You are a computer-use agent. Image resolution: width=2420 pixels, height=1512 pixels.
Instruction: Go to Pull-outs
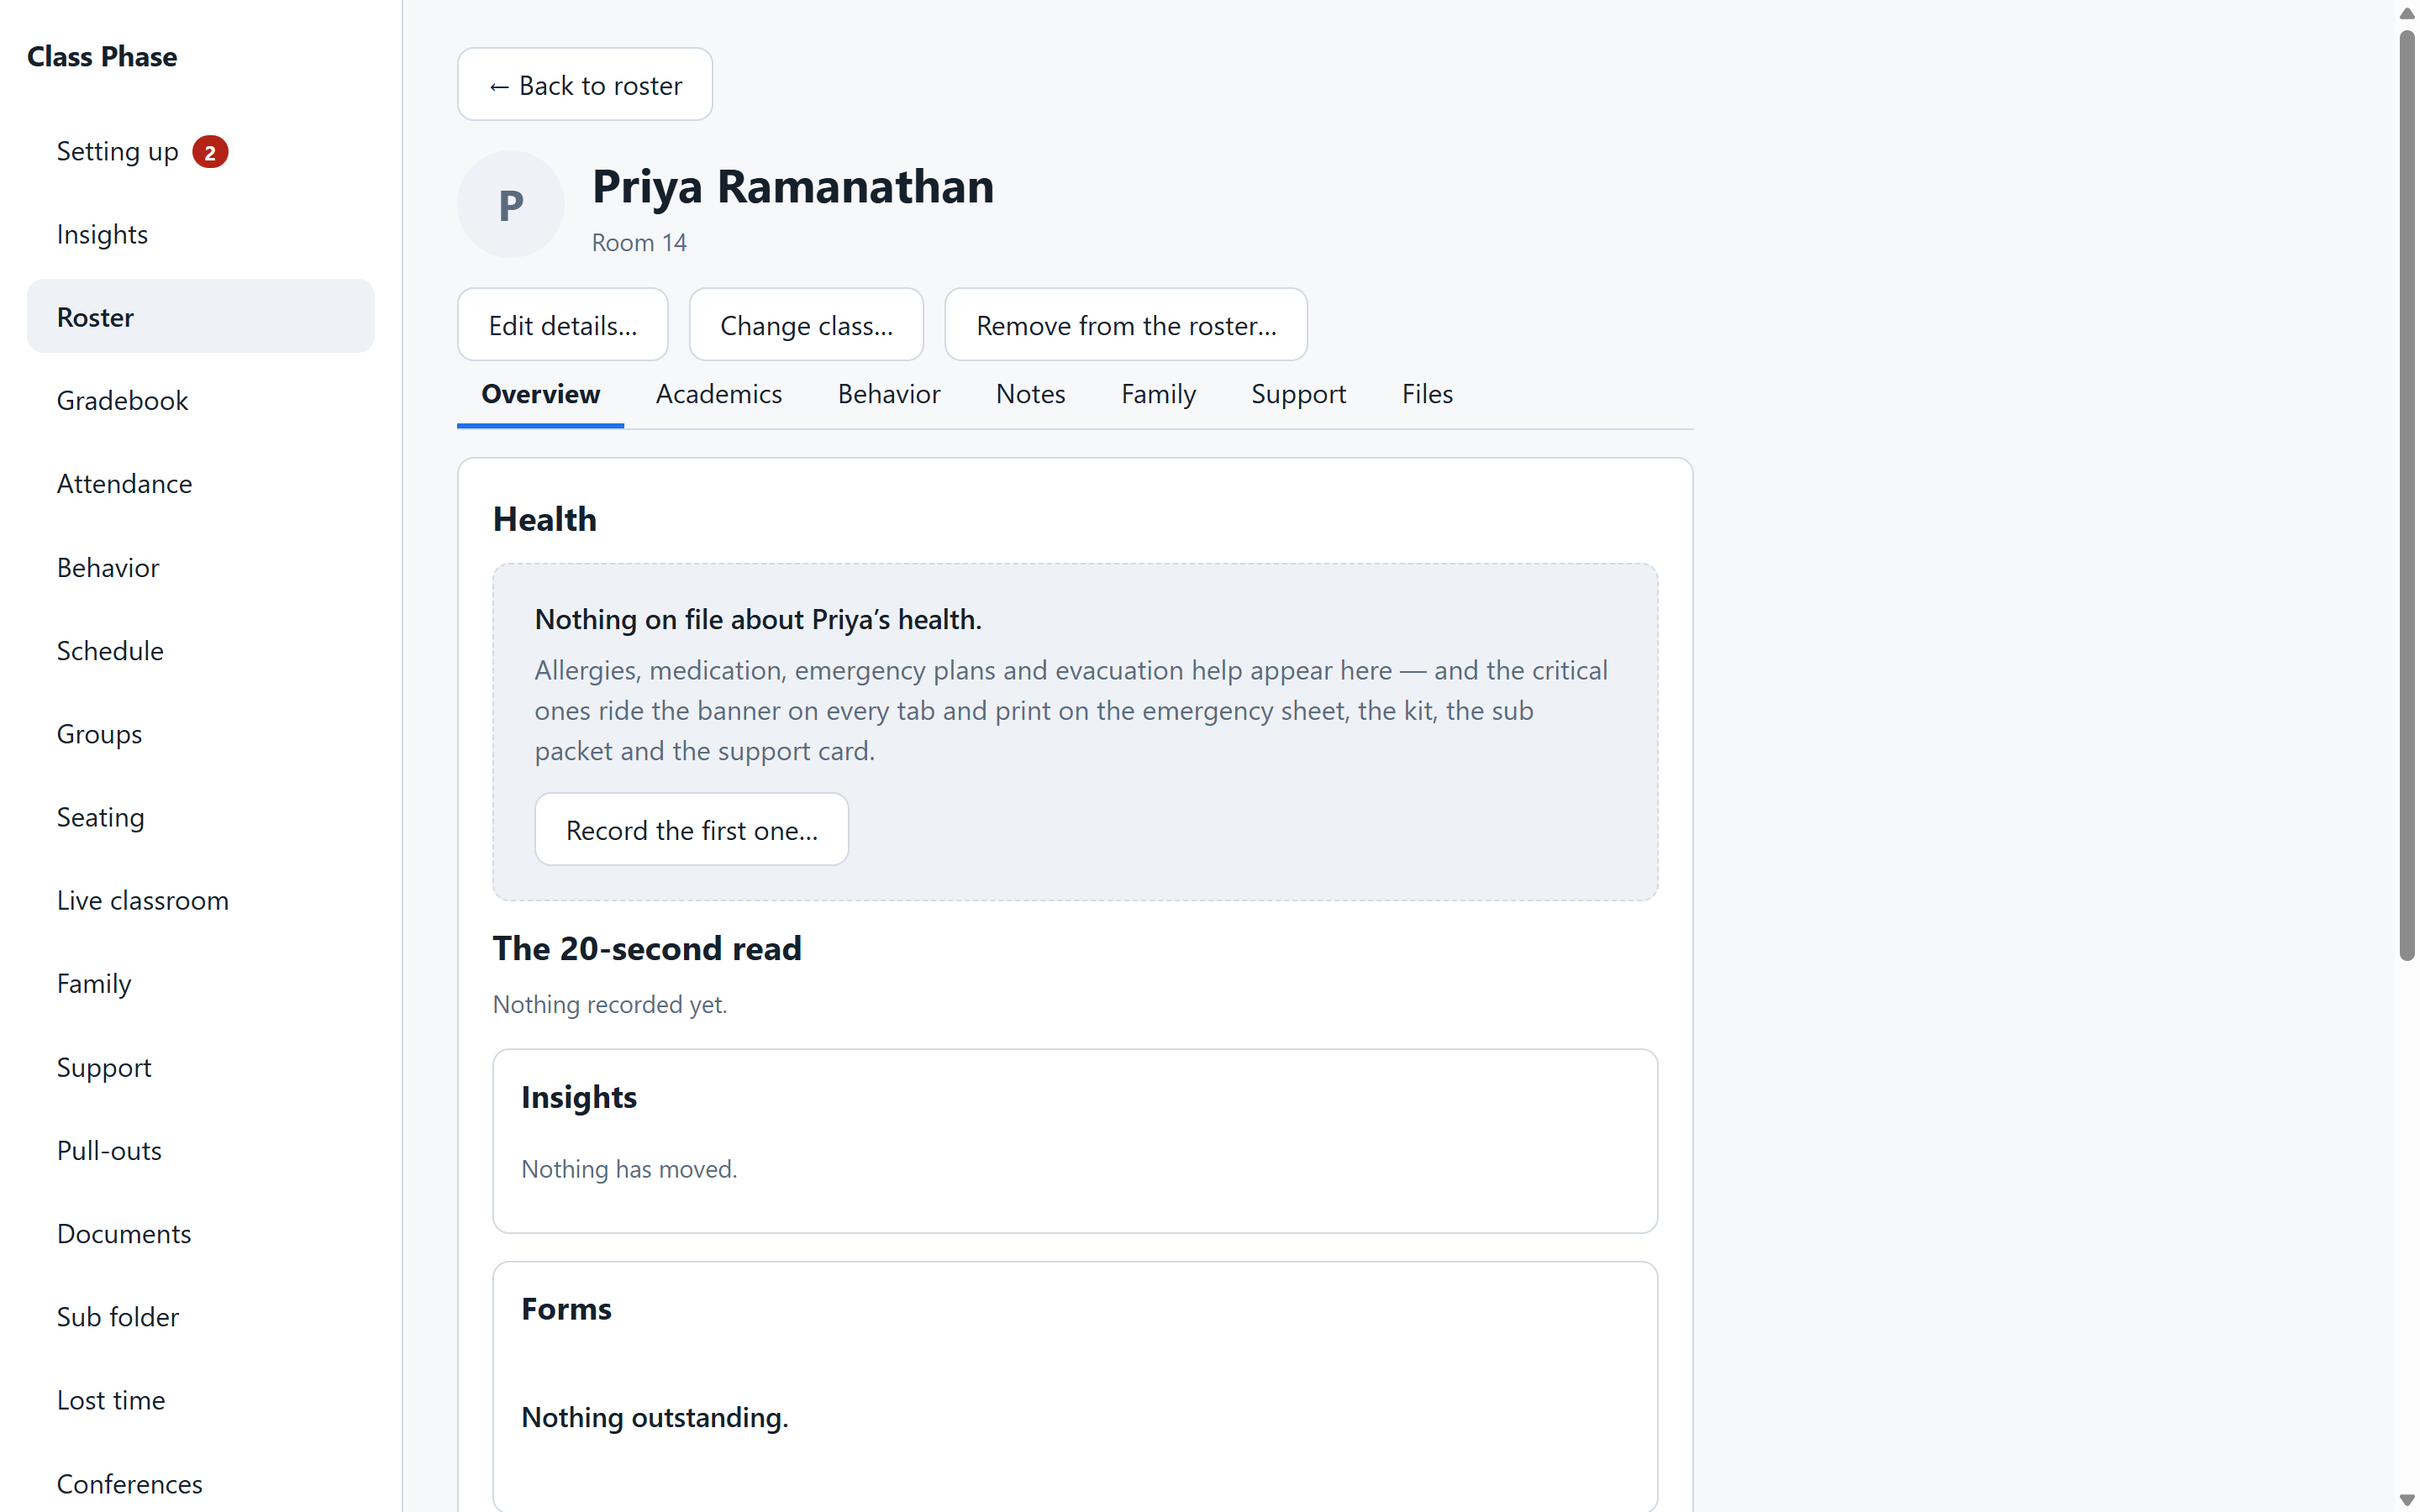pyautogui.click(x=201, y=1150)
